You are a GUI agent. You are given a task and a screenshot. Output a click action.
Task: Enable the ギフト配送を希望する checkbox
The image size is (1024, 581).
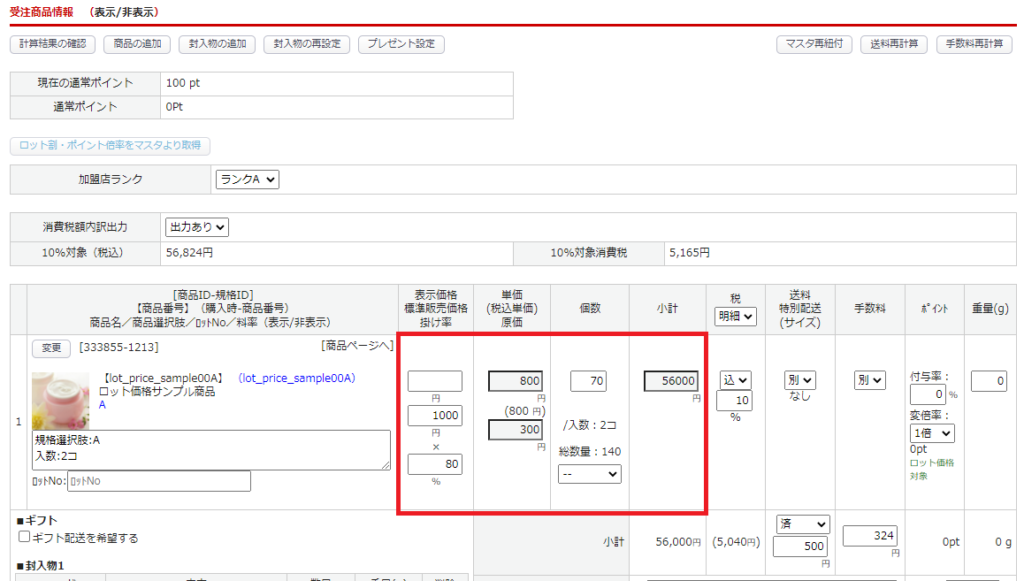tap(25, 538)
